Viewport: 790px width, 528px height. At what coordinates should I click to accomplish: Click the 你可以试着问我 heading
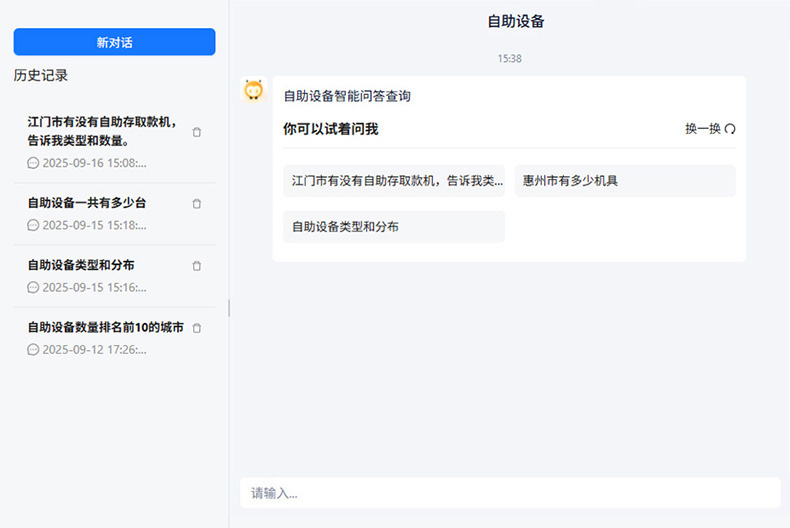[x=331, y=129]
